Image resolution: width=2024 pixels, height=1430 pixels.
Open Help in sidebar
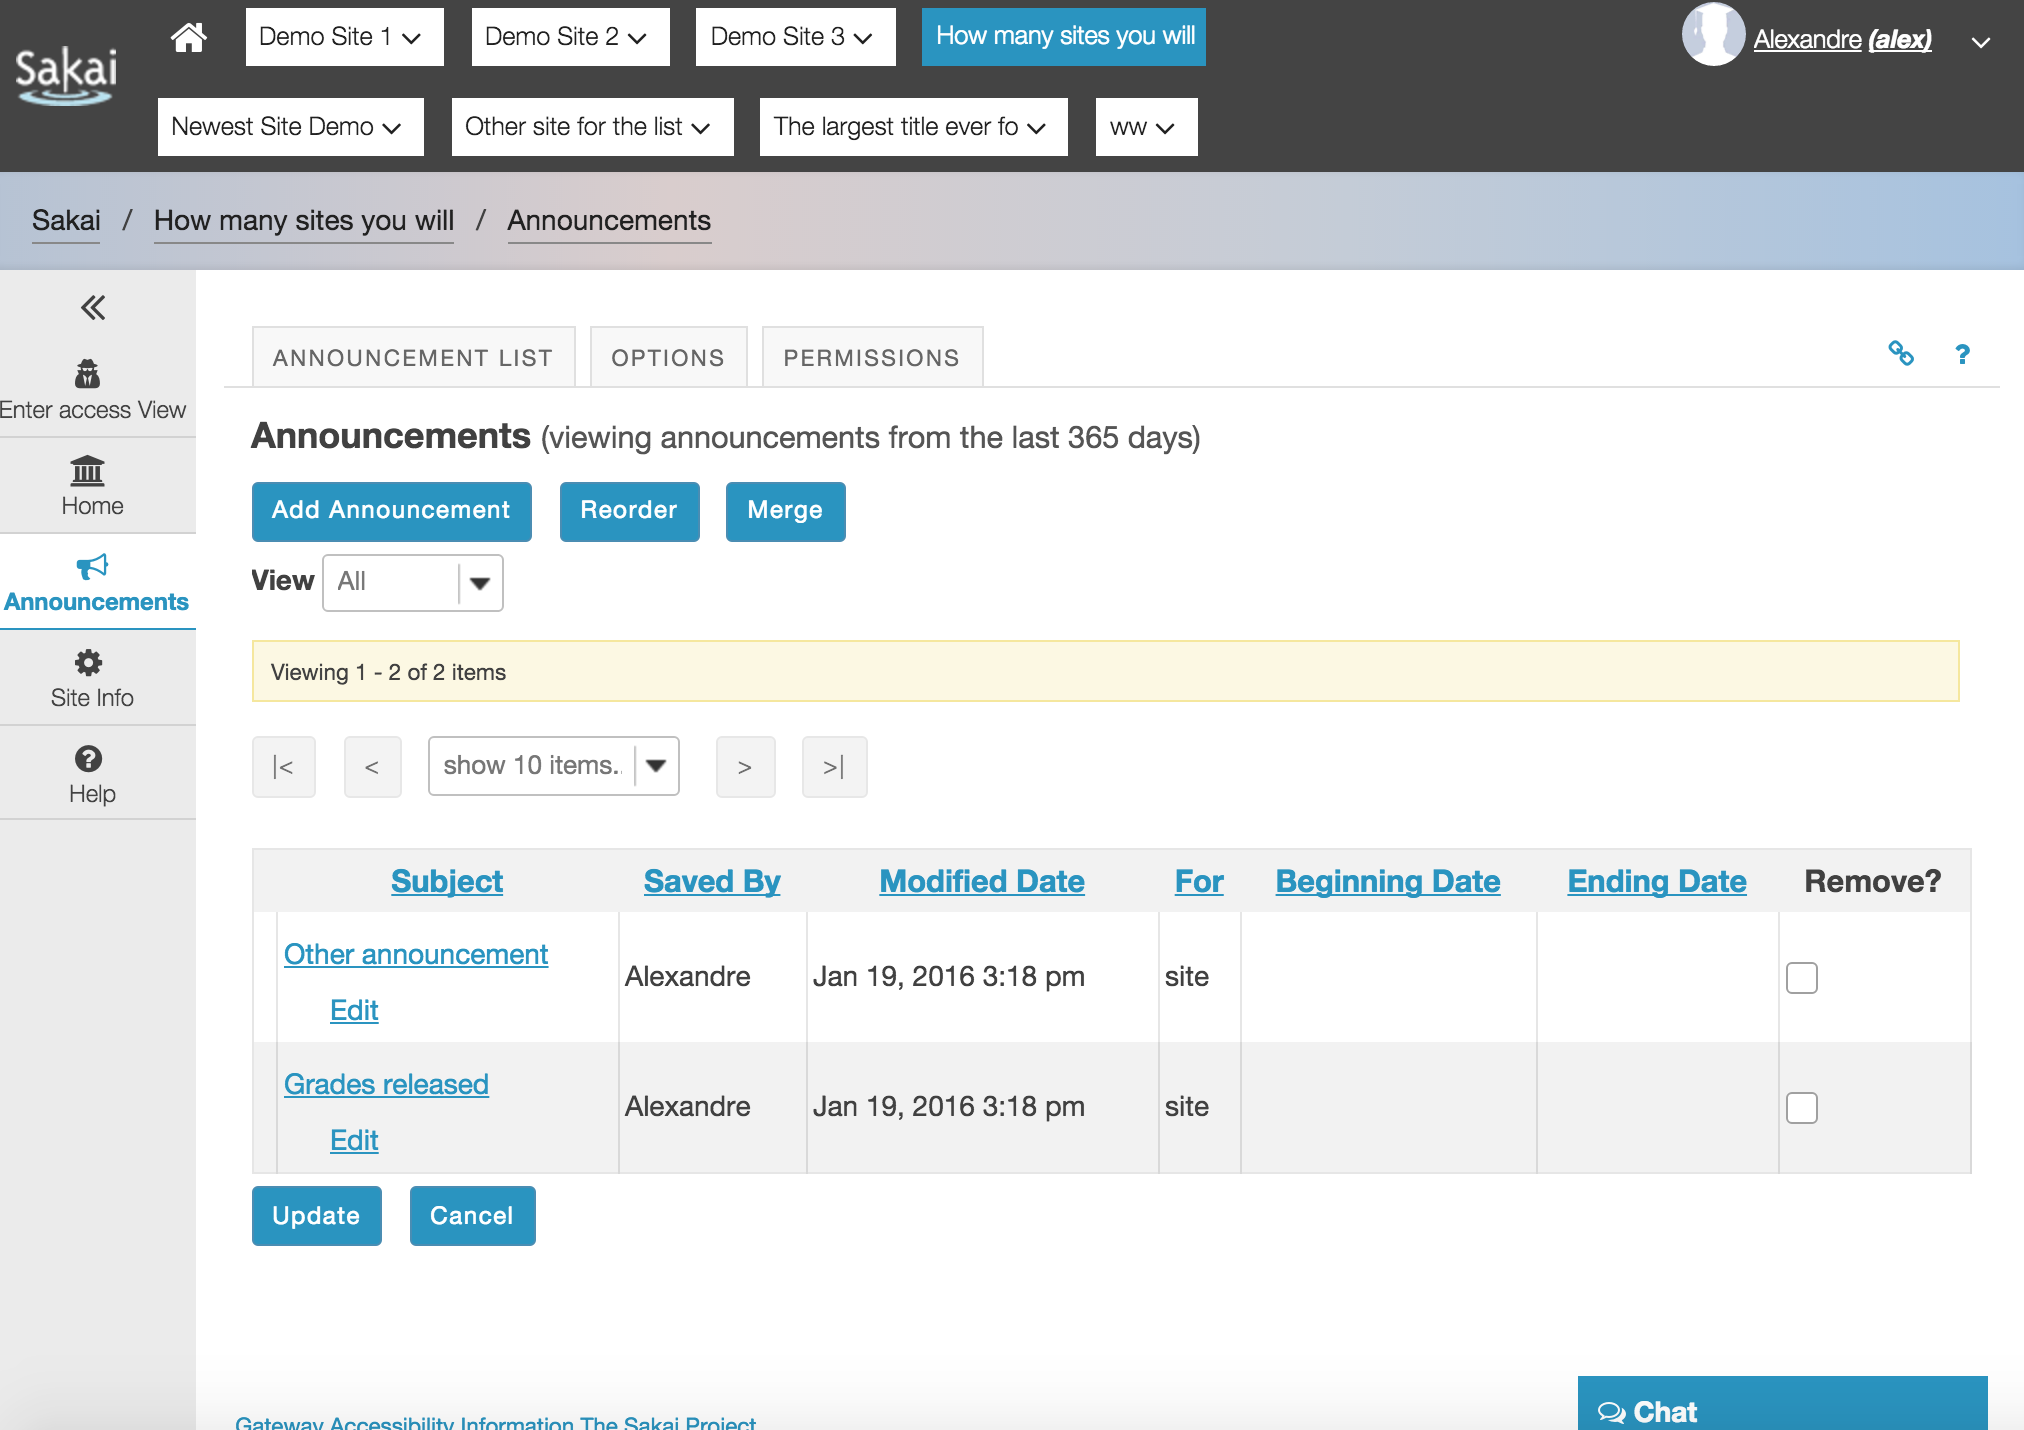tap(92, 775)
